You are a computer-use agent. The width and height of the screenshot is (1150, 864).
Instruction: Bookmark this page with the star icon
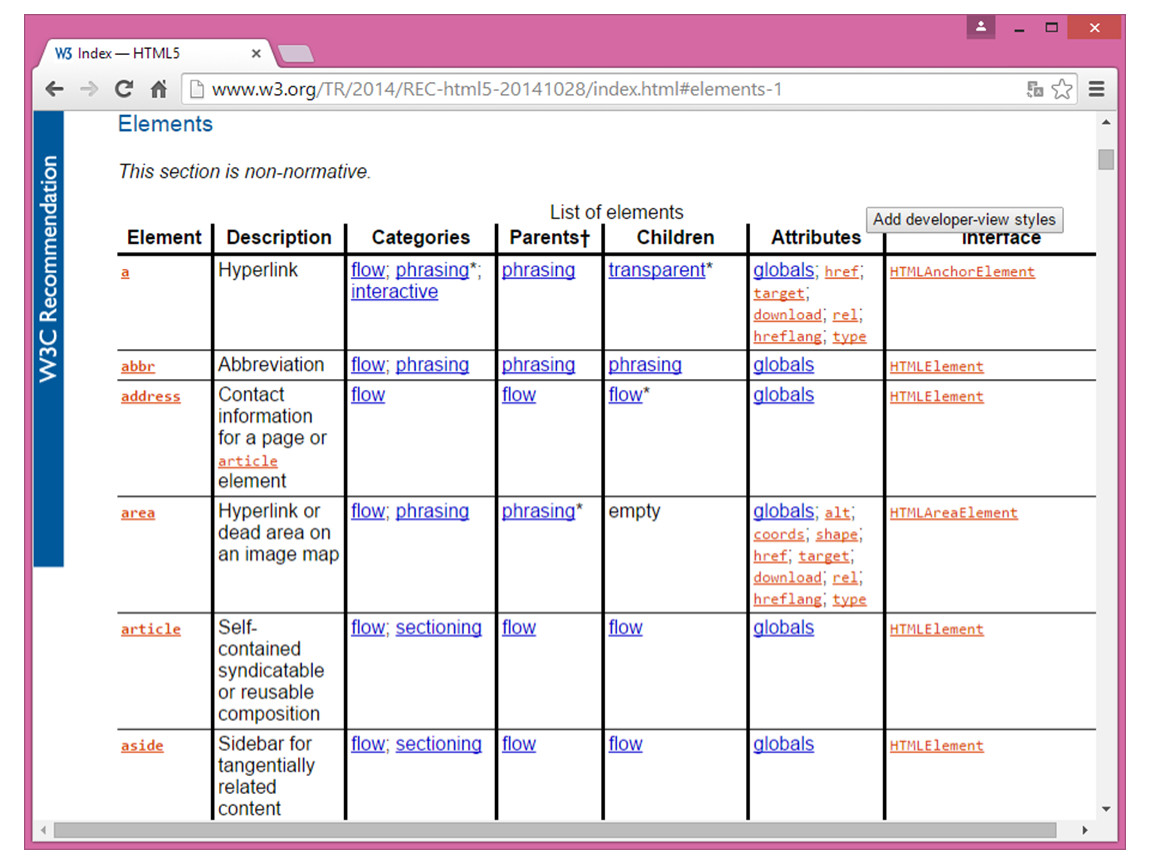pyautogui.click(x=1061, y=89)
